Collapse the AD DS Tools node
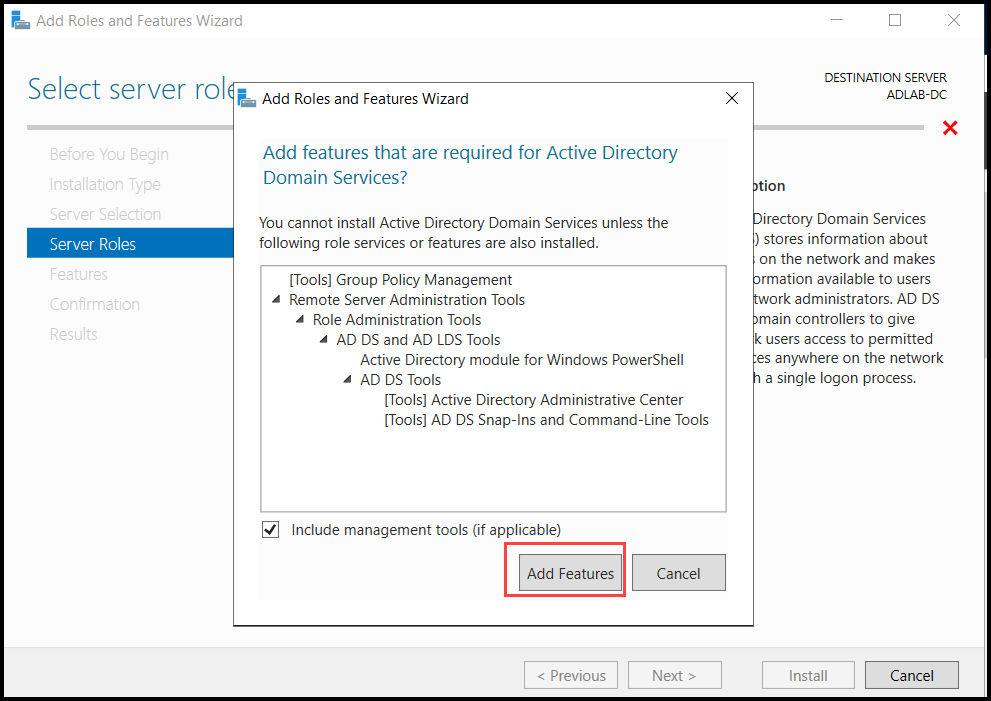 (348, 380)
